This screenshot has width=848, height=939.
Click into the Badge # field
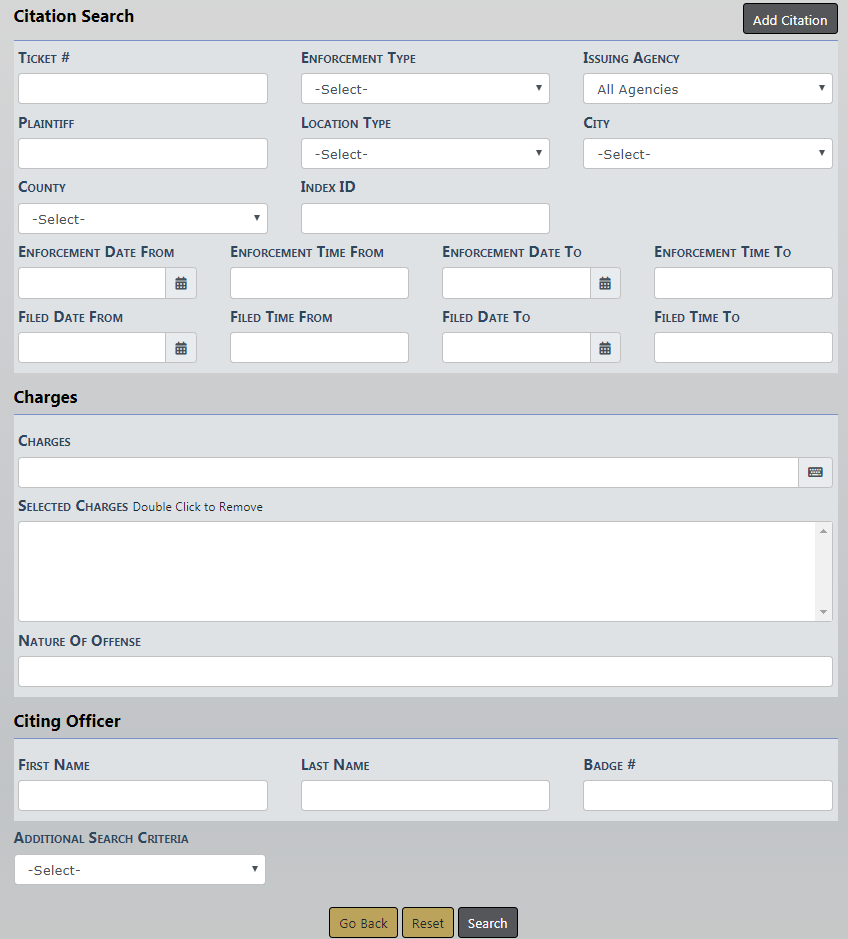pos(707,796)
